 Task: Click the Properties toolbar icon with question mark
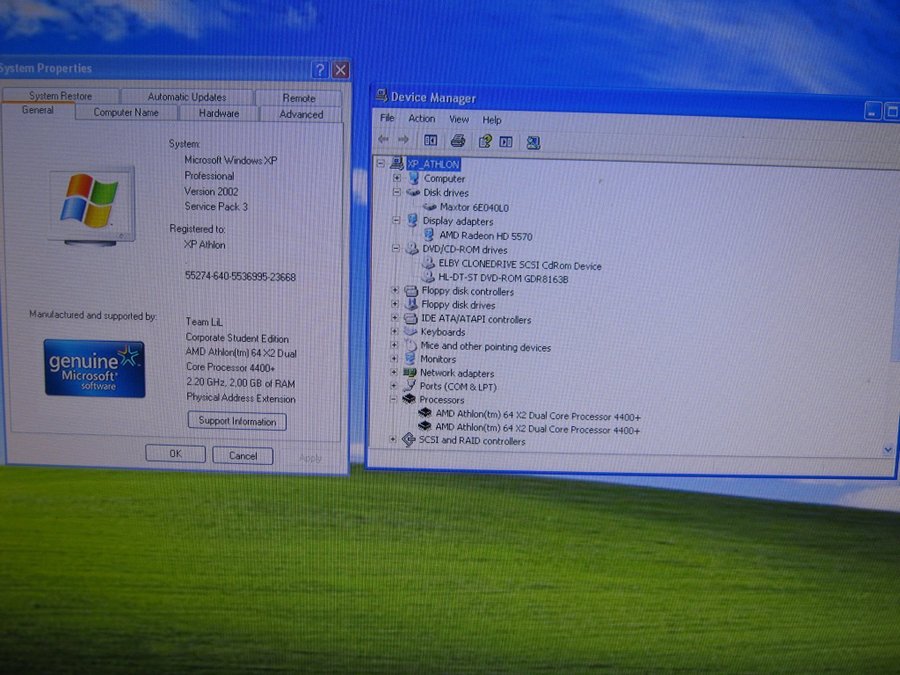coord(485,141)
